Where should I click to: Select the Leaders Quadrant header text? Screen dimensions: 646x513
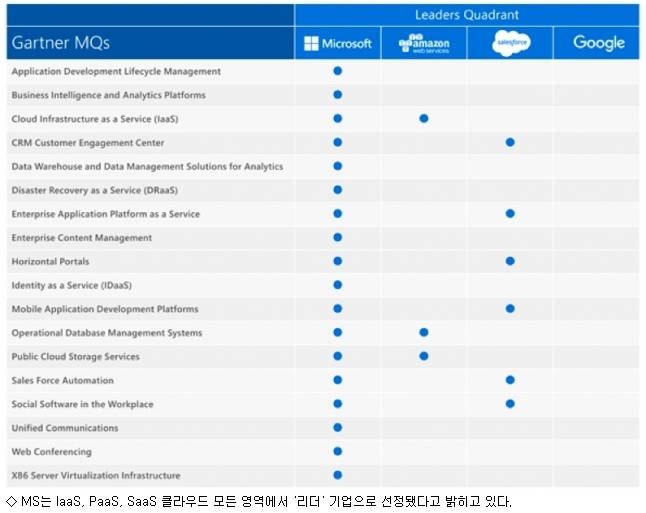coord(467,15)
